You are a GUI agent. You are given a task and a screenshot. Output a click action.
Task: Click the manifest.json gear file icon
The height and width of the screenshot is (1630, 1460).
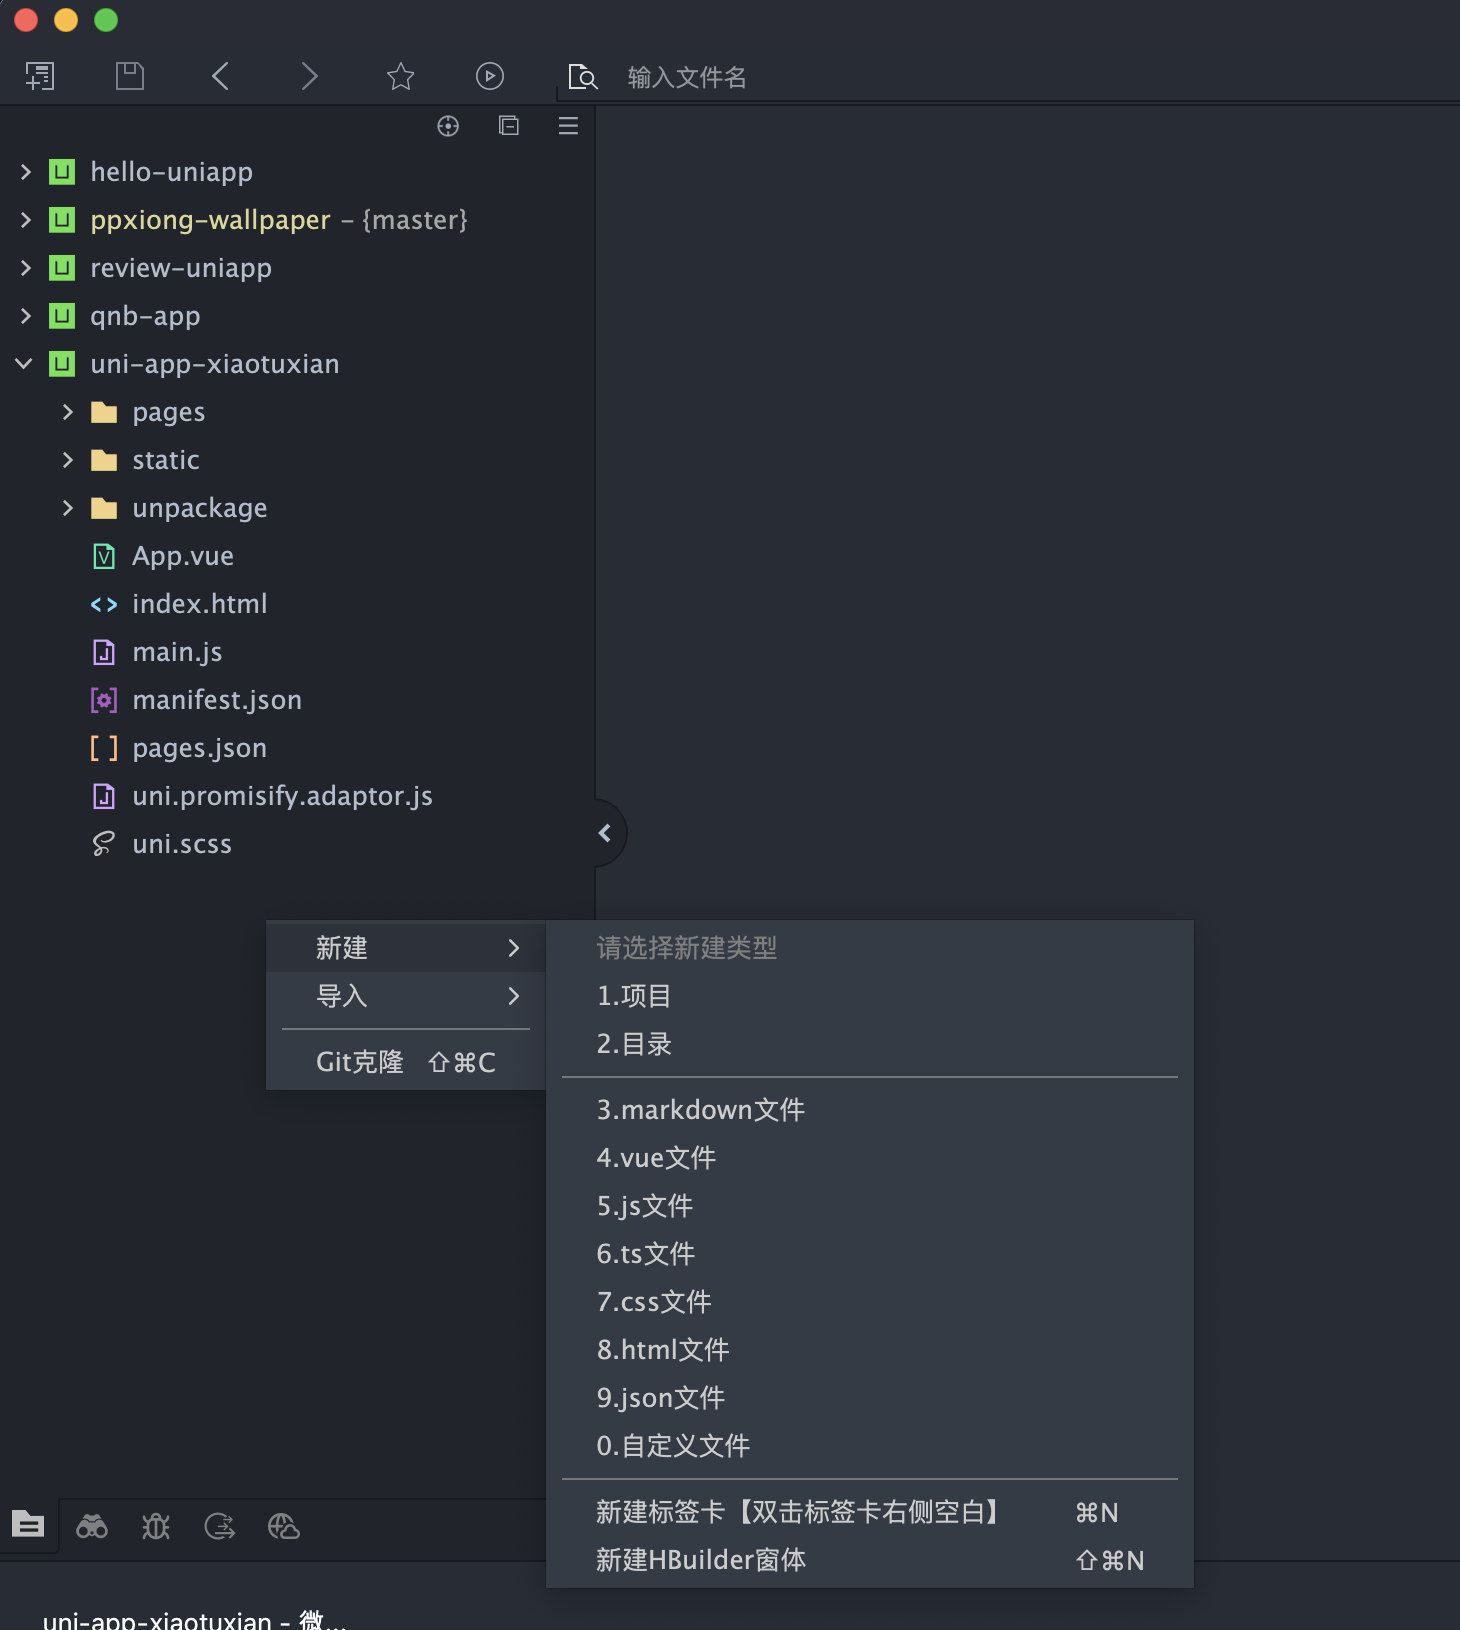click(104, 700)
